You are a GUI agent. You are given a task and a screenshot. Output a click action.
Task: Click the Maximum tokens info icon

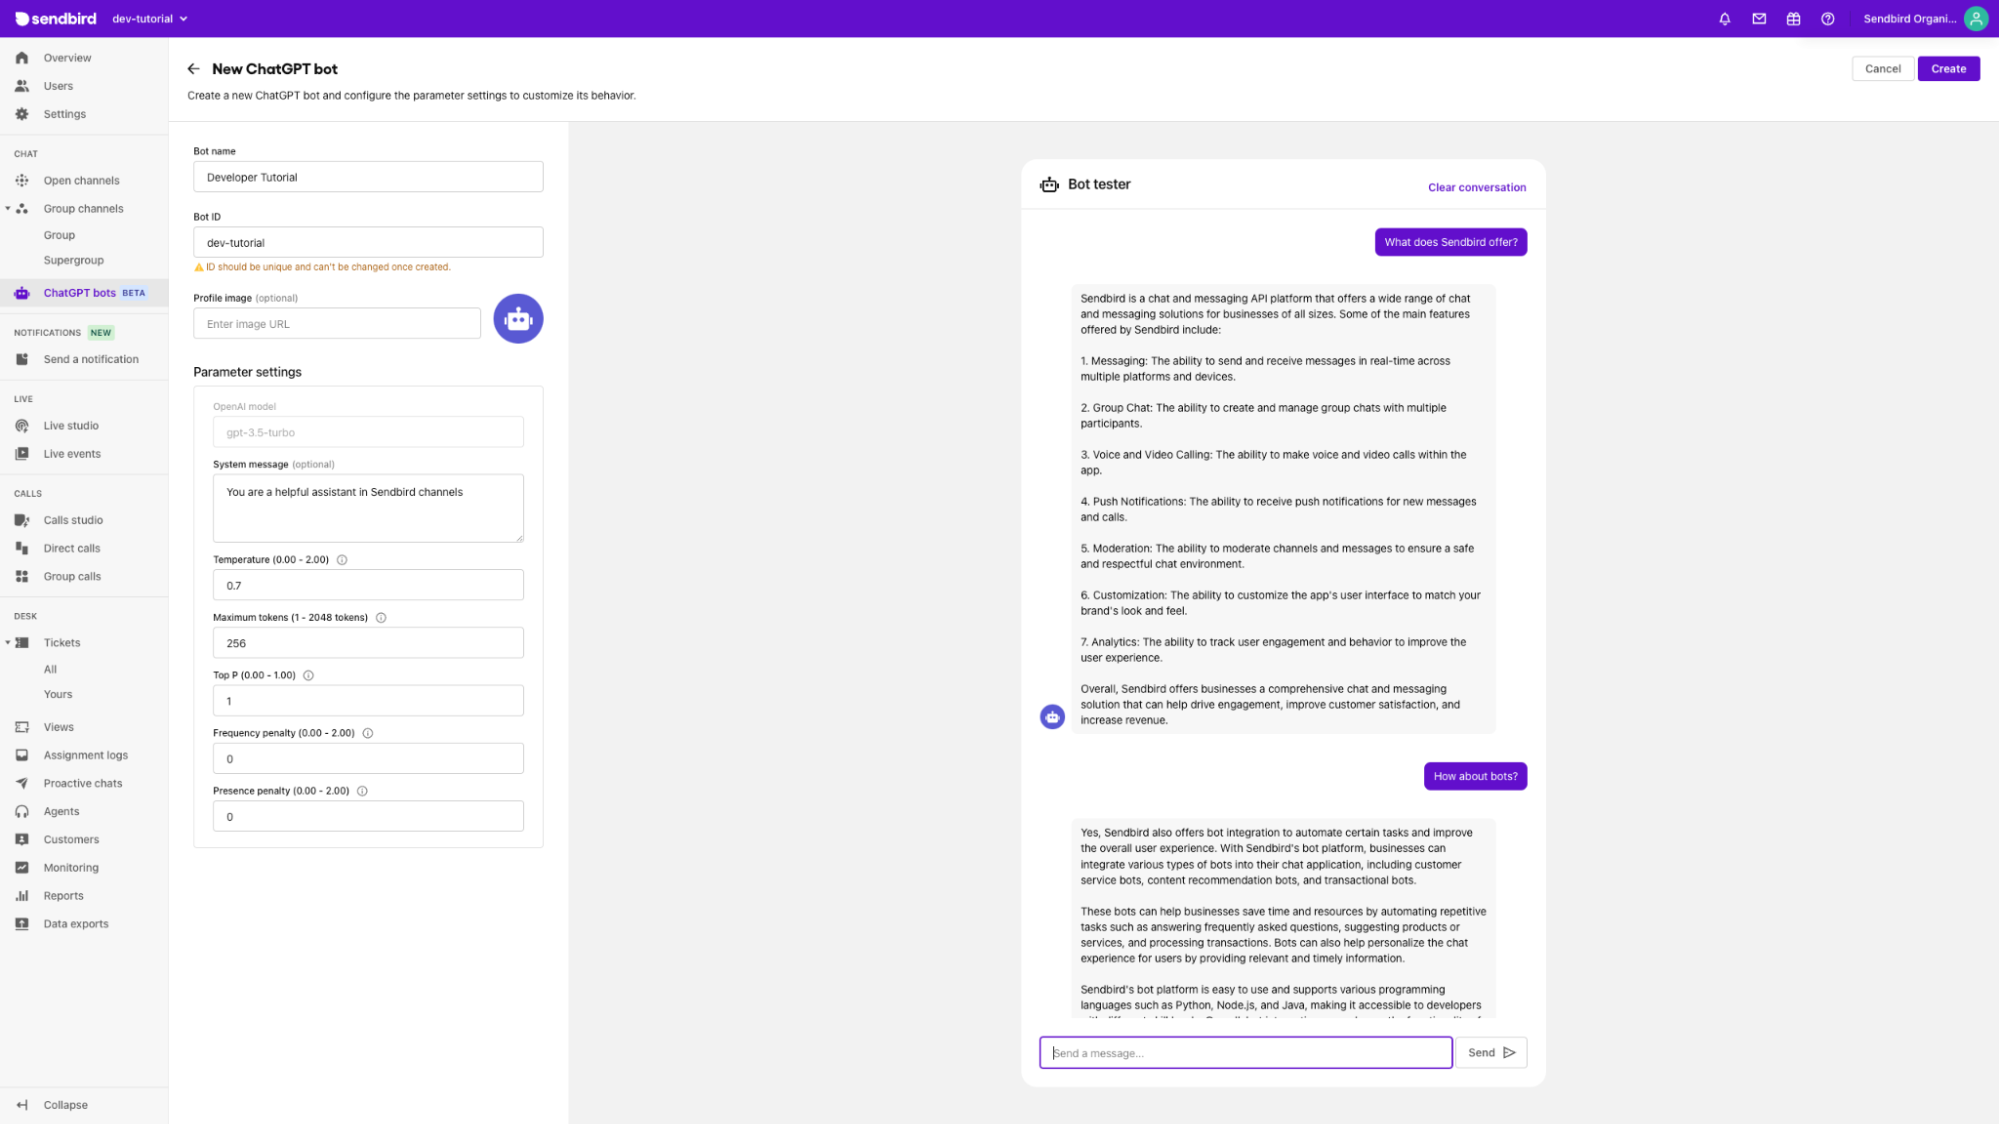[381, 618]
